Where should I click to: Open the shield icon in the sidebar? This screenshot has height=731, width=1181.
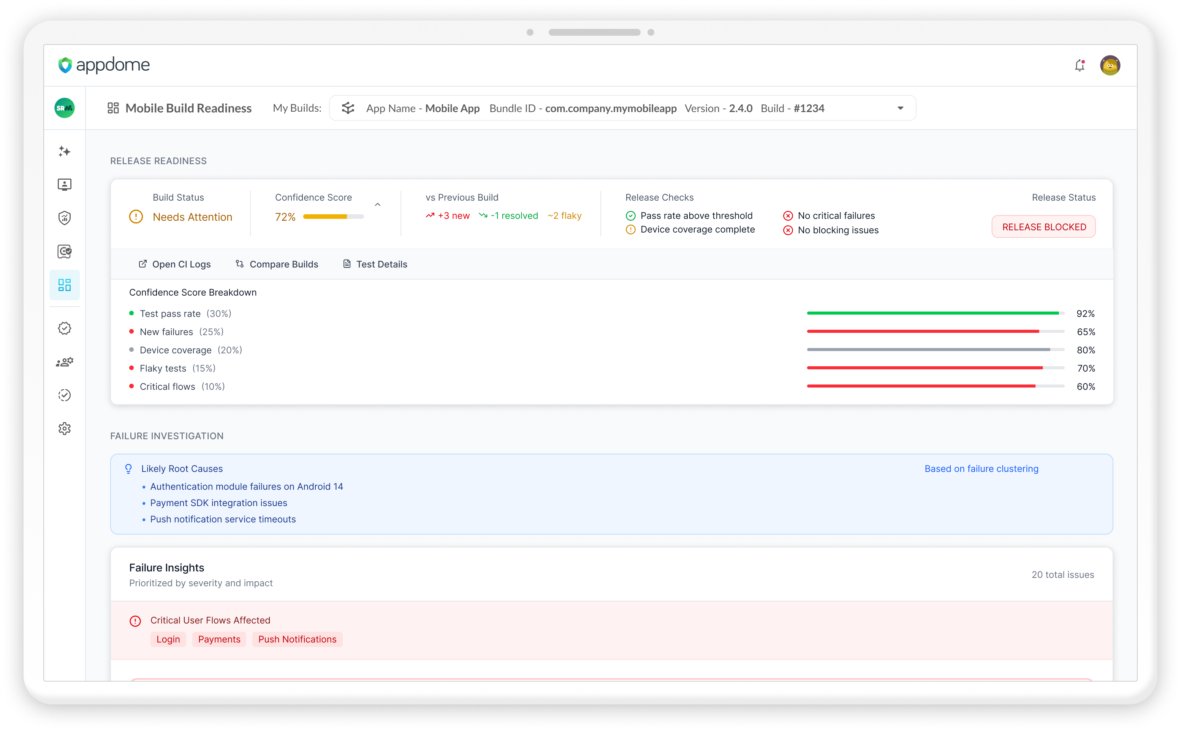[x=64, y=218]
